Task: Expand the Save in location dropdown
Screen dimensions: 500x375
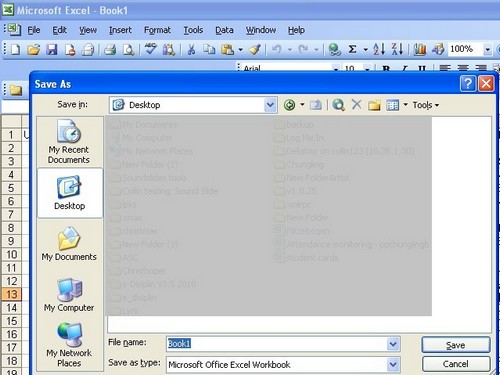Action: point(270,105)
